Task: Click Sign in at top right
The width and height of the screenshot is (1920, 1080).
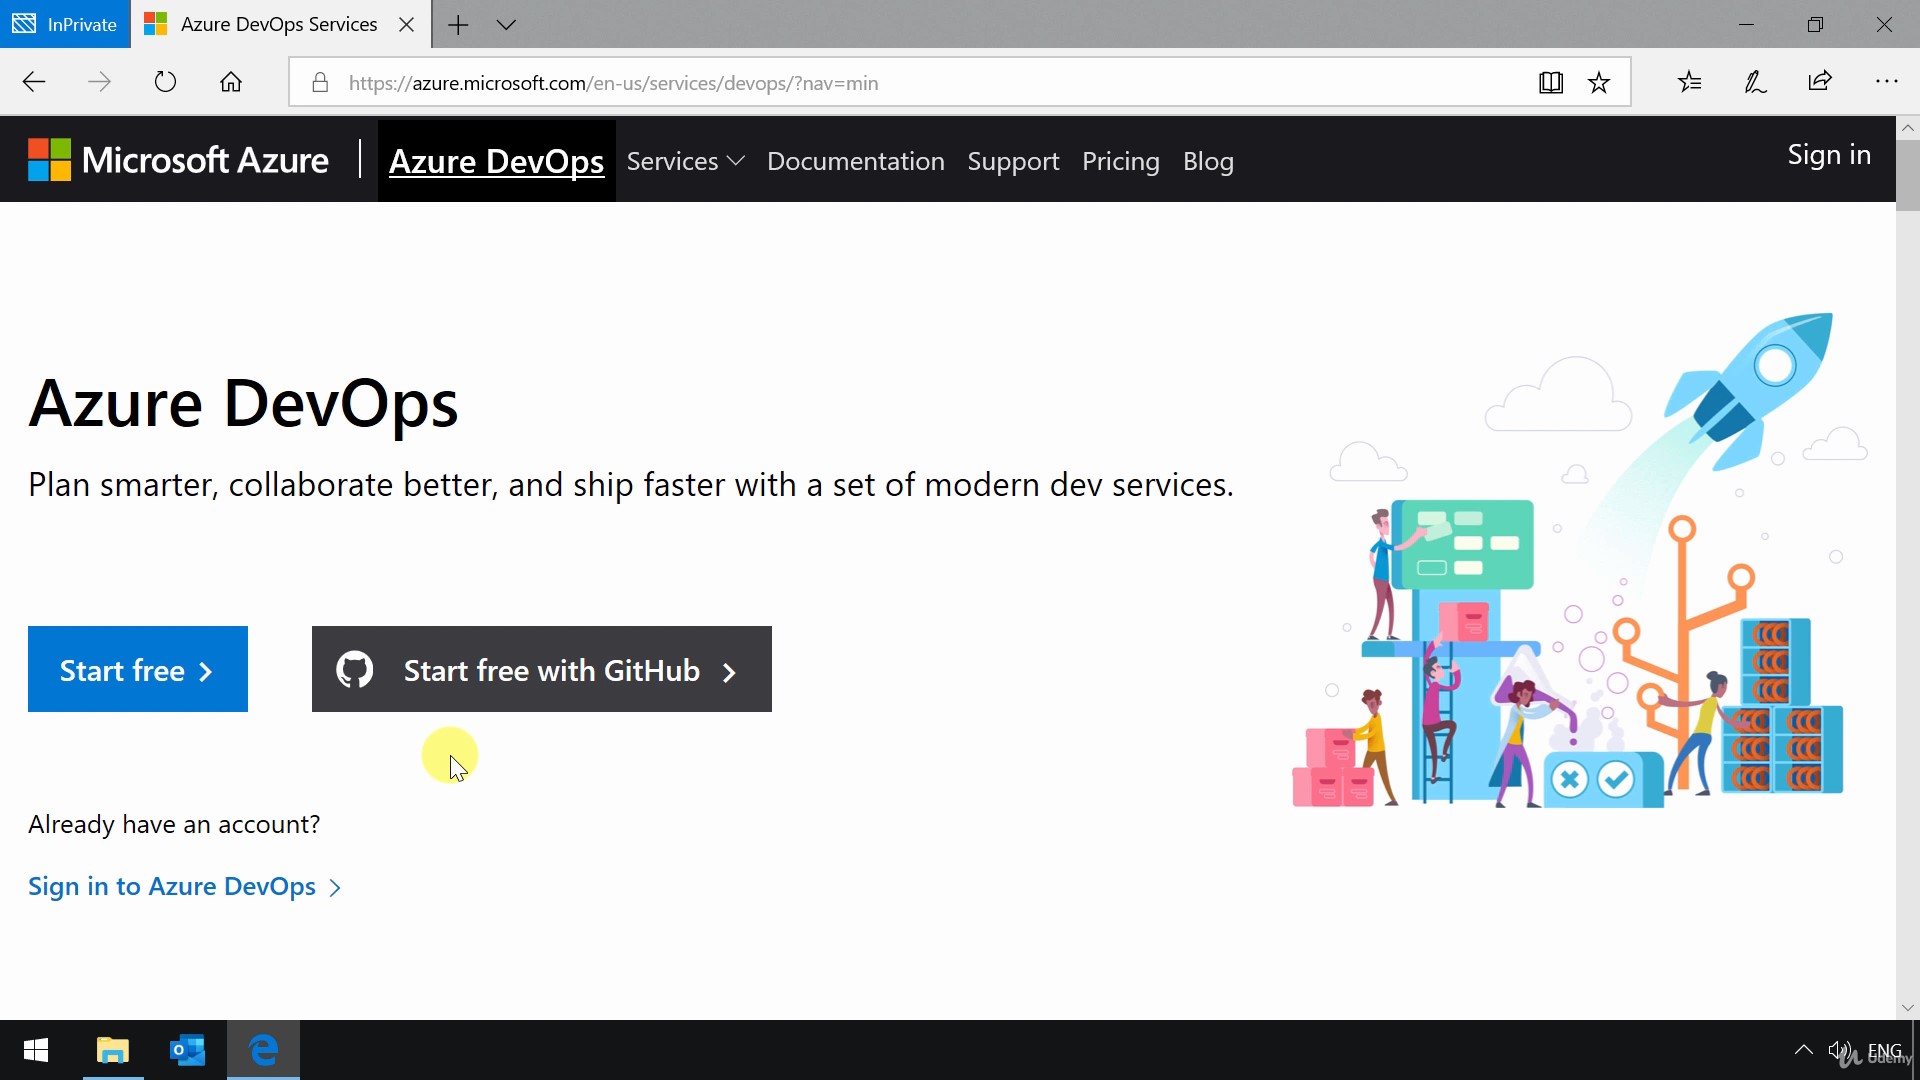Action: click(1829, 155)
